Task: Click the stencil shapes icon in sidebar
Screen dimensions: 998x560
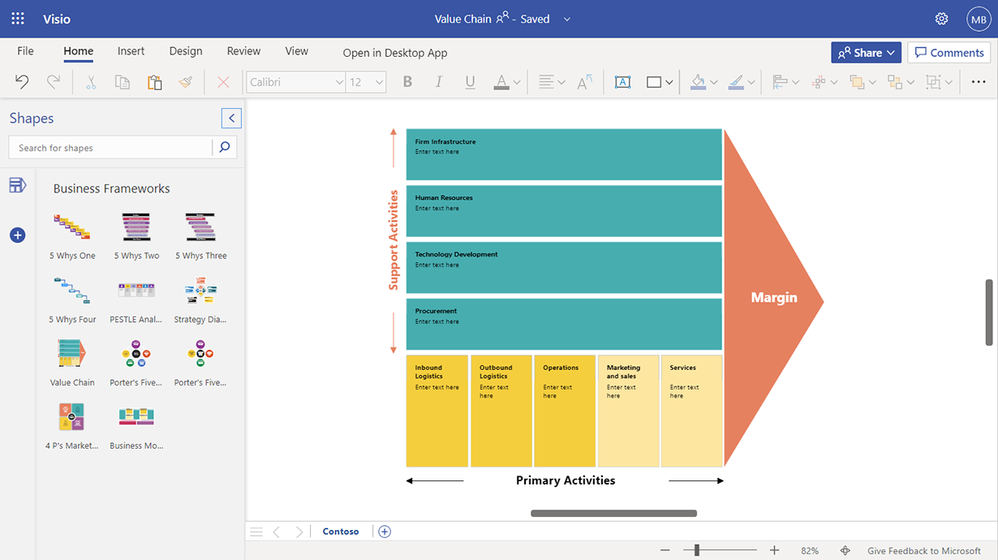Action: [x=17, y=185]
